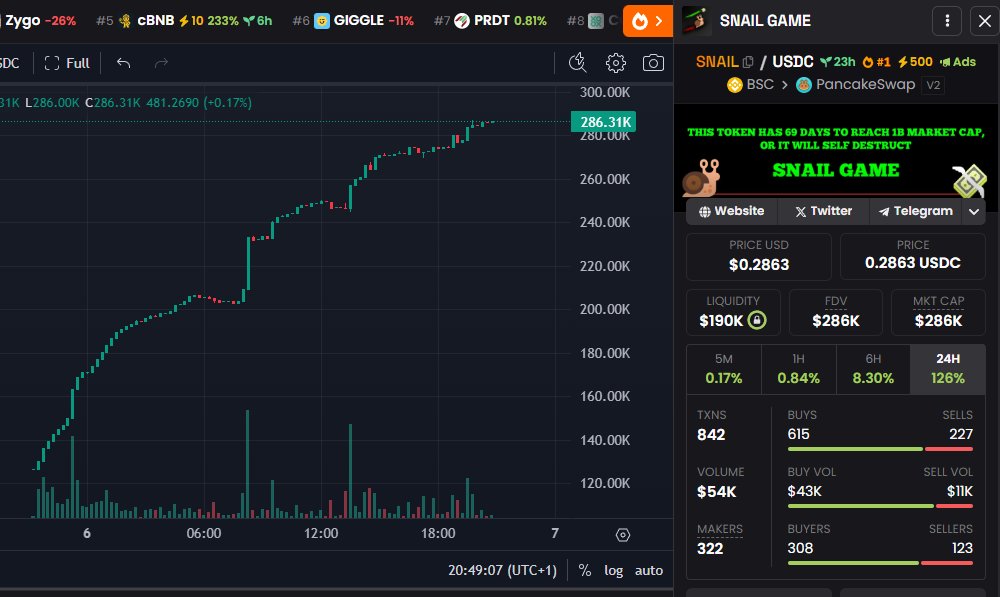Viewport: 1000px width, 597px height.
Task: Copy the SNAIL token address icon
Action: (x=748, y=62)
